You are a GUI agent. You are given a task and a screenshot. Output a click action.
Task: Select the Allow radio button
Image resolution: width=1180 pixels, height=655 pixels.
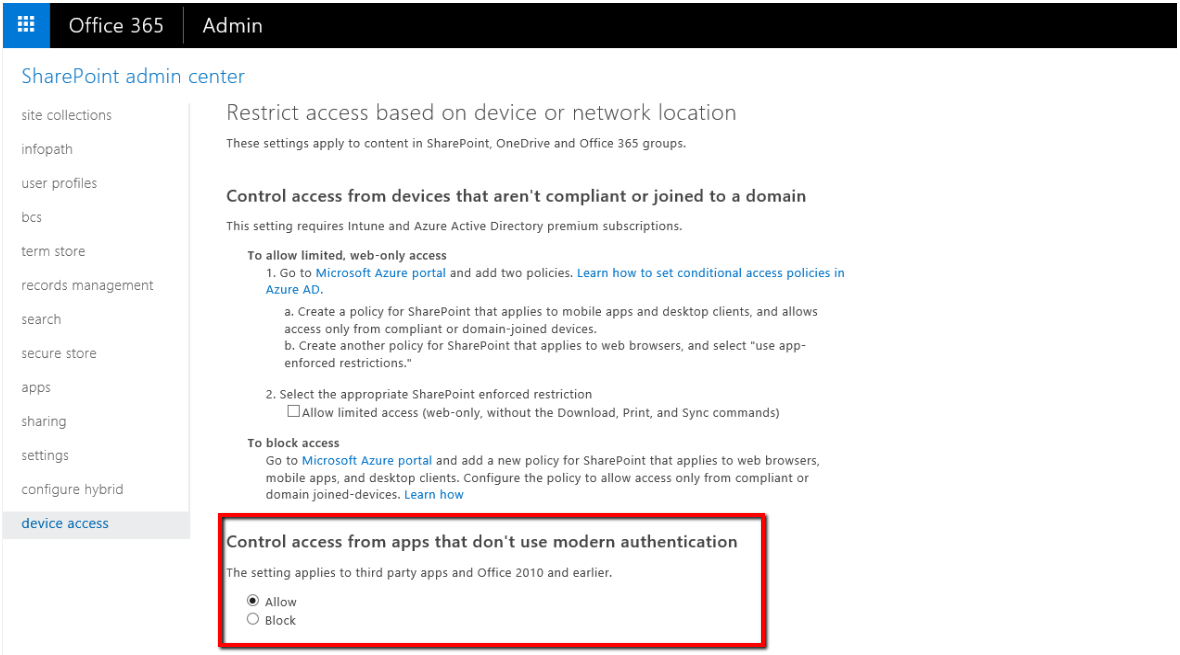click(253, 601)
